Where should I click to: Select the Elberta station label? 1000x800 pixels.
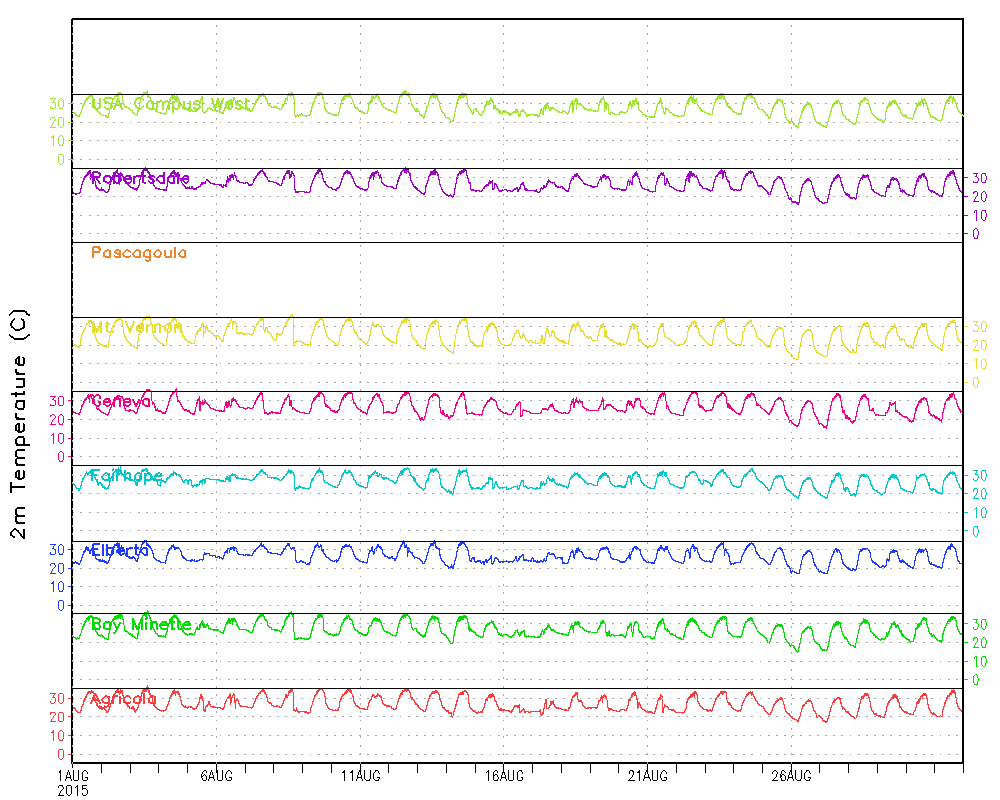120,550
